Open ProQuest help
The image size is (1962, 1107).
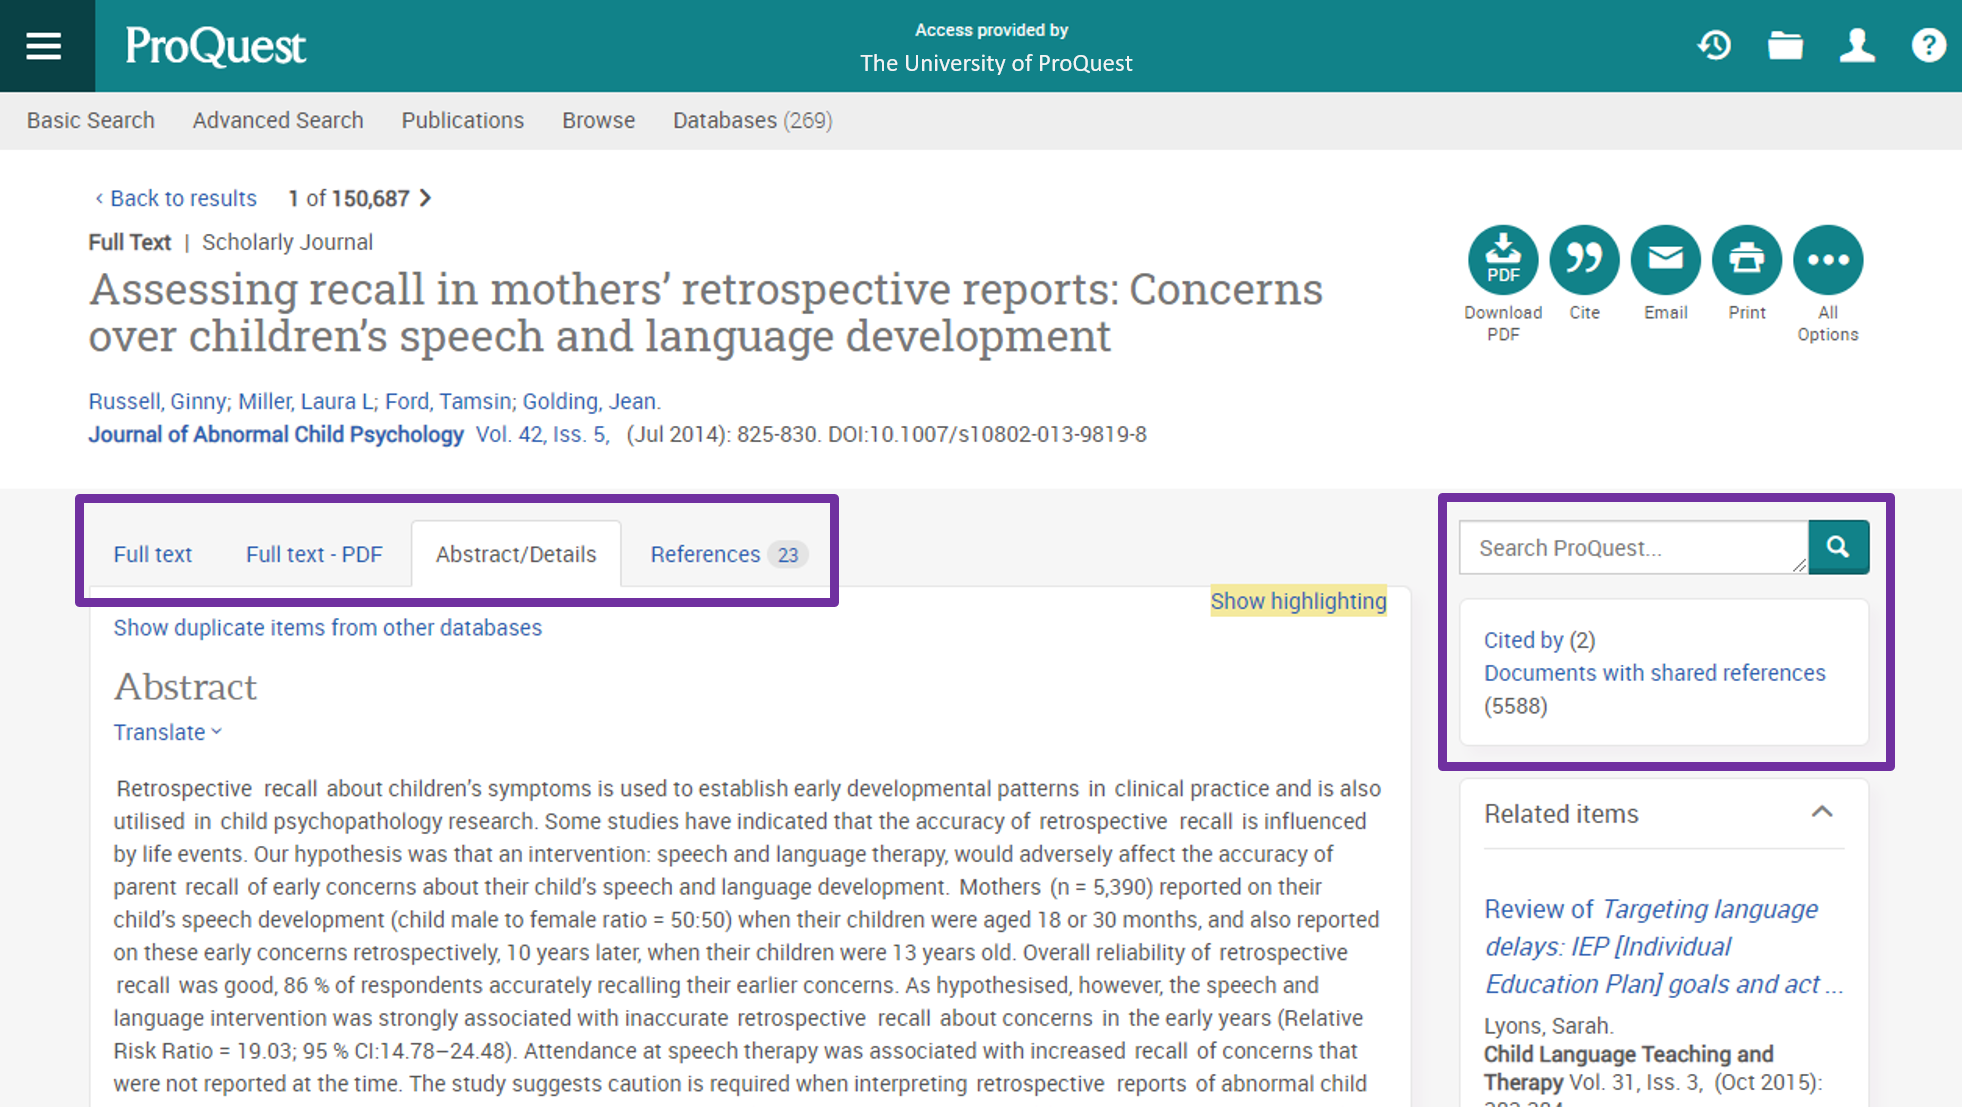point(1929,45)
